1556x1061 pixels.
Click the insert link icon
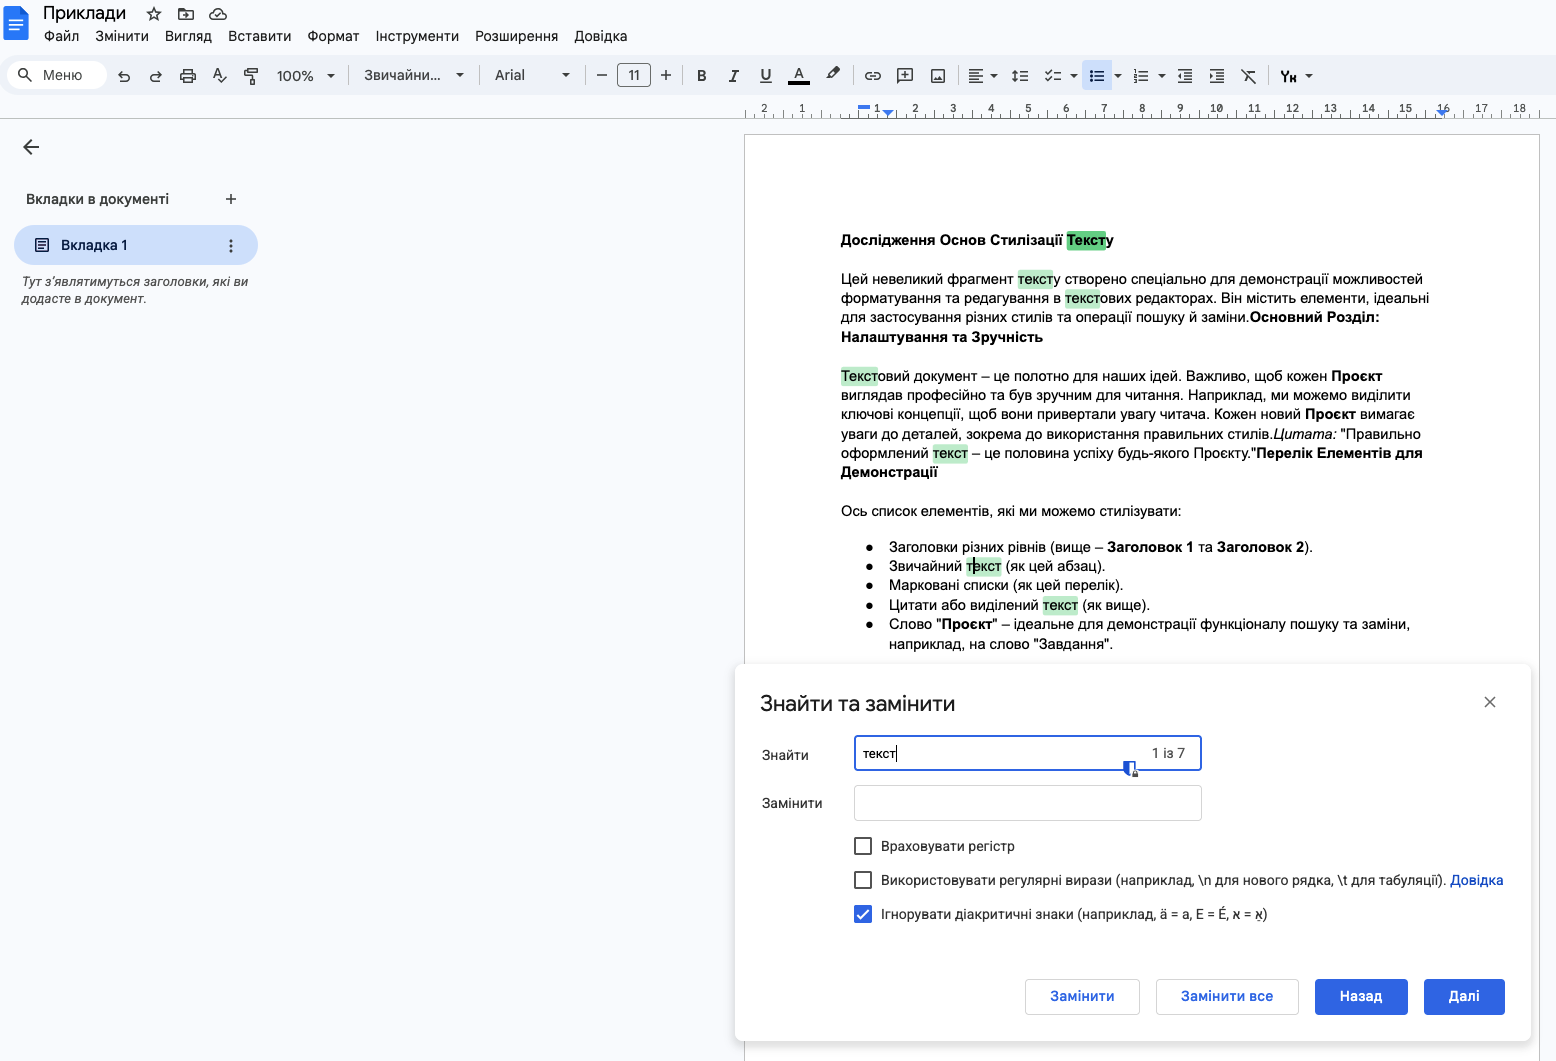pos(872,76)
